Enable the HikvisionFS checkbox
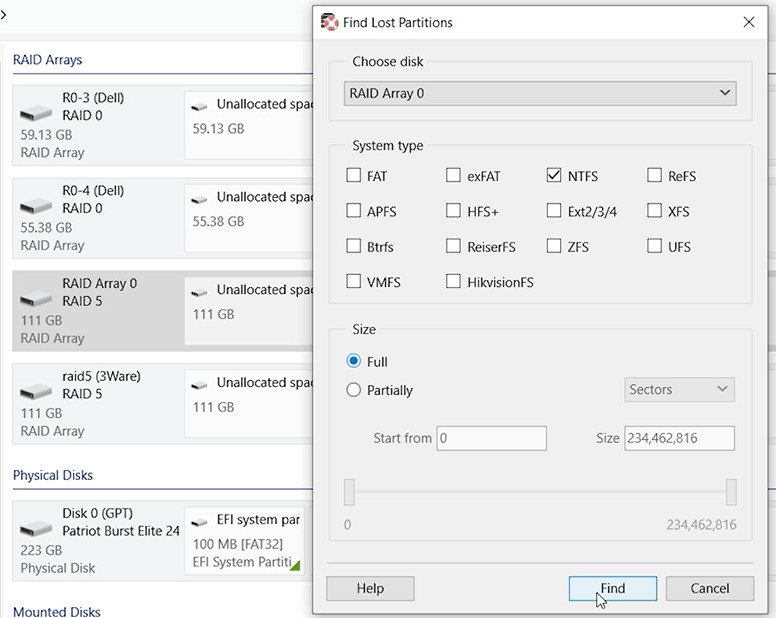The image size is (776, 618). coord(453,282)
